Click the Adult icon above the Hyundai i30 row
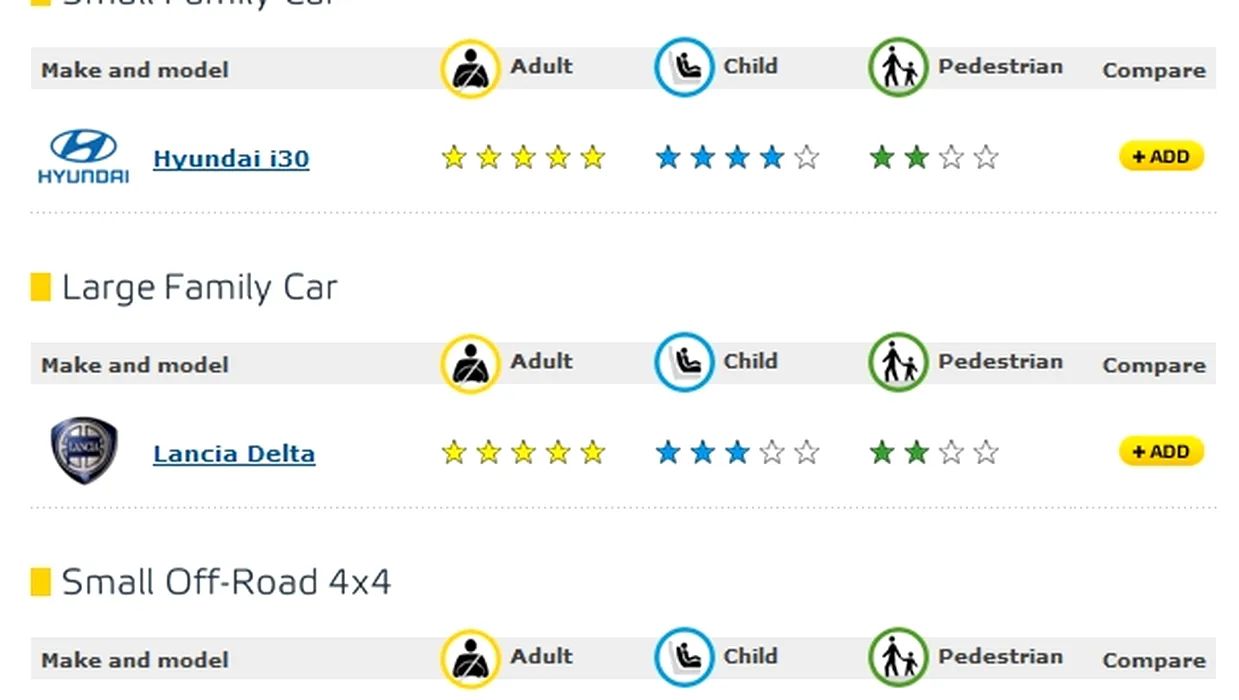 (470, 68)
